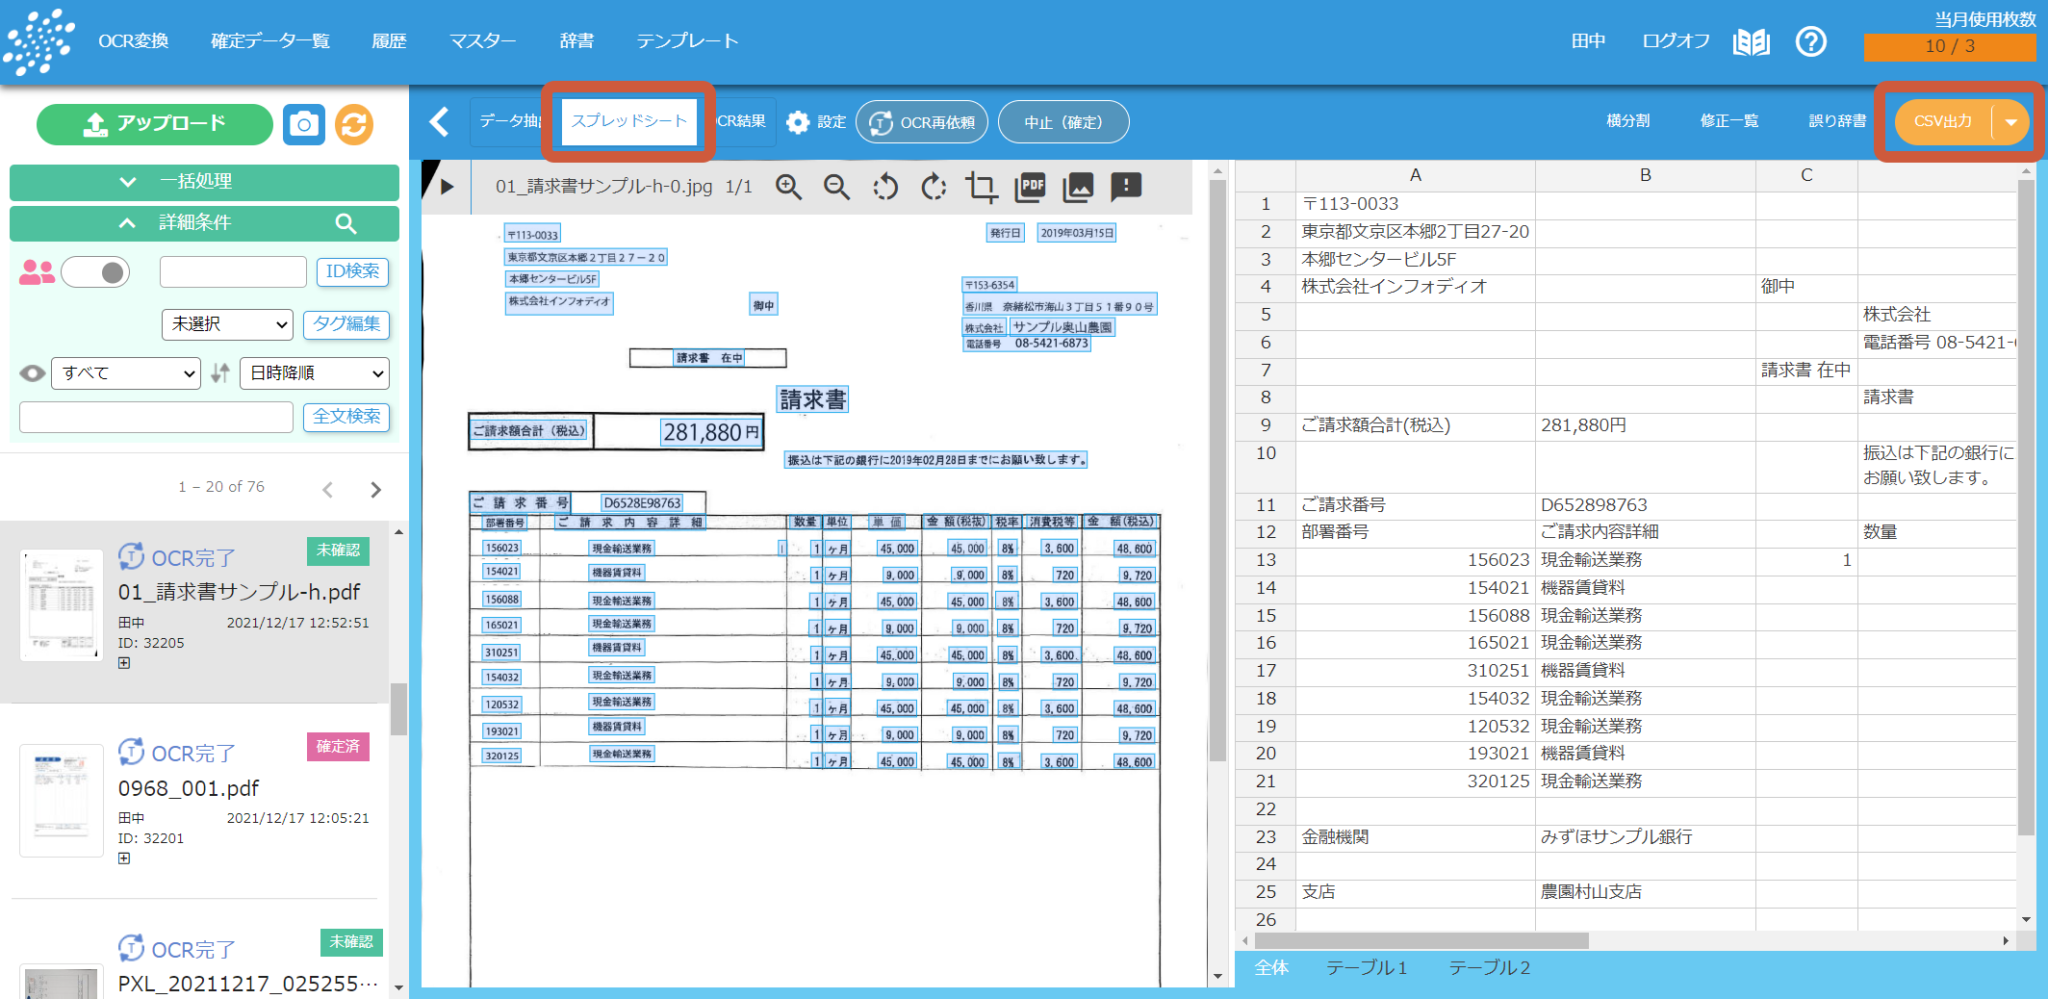Viewport: 2048px width, 999px height.
Task: Click the green アップロード button
Action: [x=155, y=124]
